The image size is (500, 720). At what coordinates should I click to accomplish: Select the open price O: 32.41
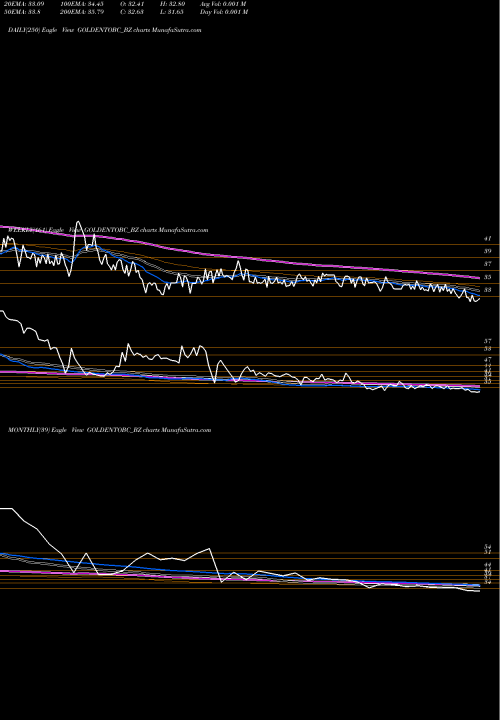tap(132, 4)
